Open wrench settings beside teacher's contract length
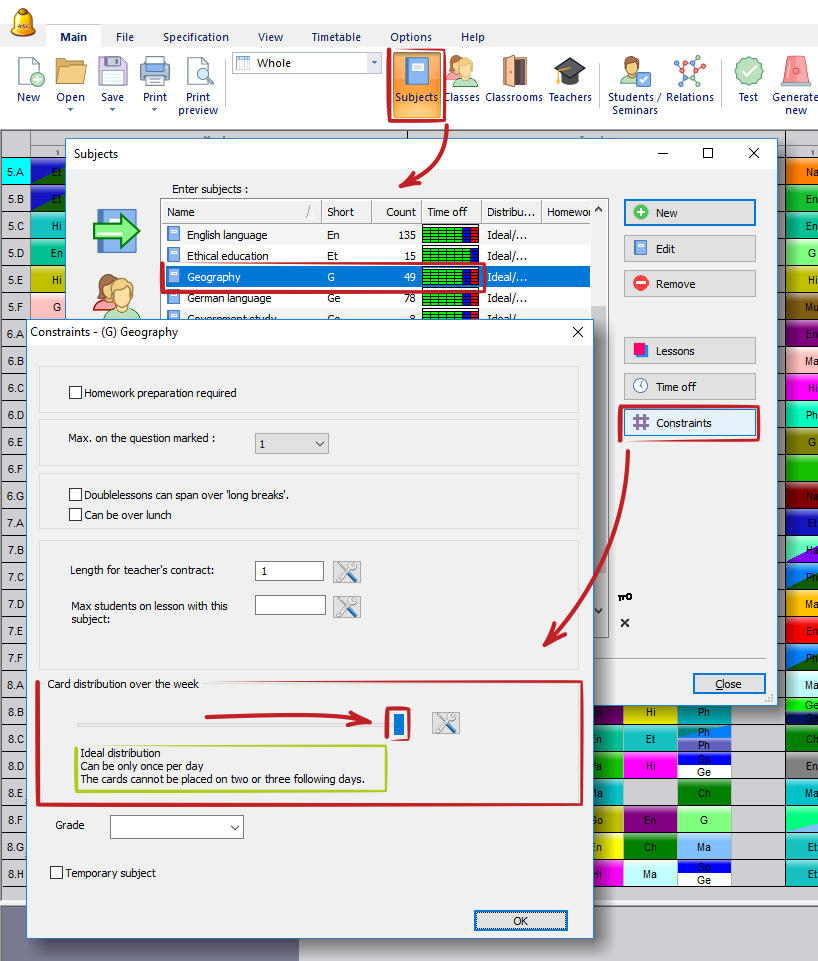This screenshot has height=961, width=818. click(x=347, y=572)
